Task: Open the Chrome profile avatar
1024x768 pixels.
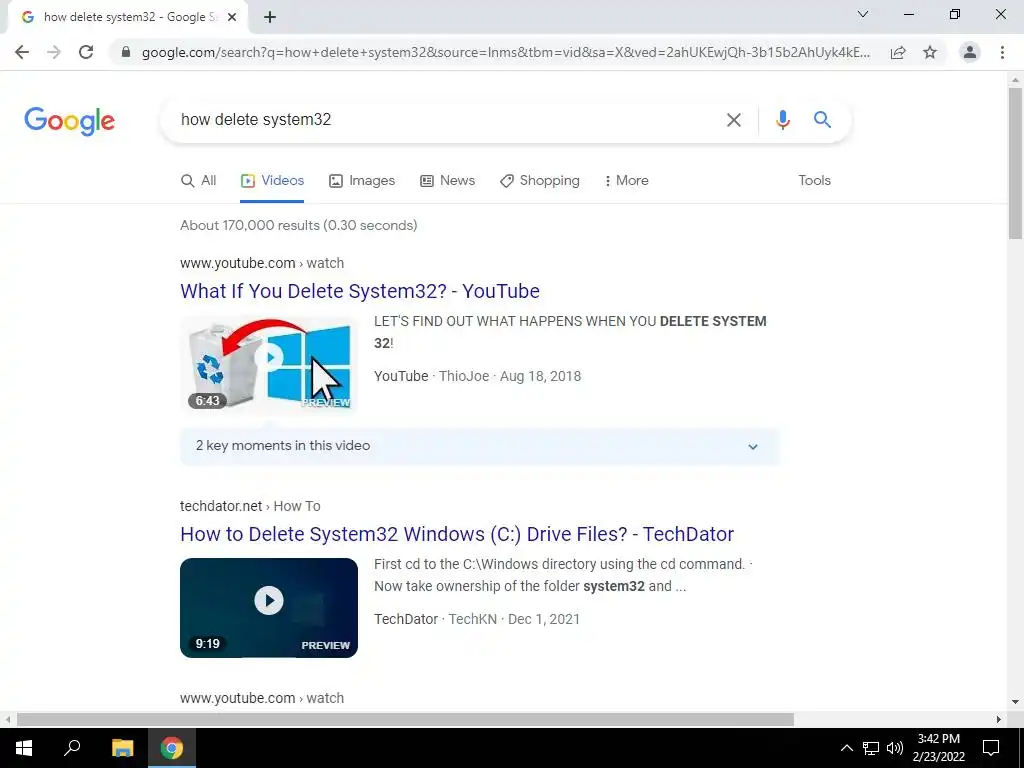Action: 970,52
